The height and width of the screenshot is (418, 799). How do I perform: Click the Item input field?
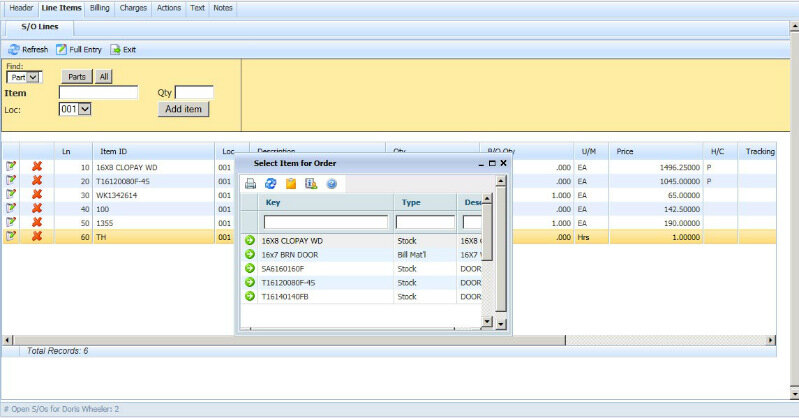98,93
